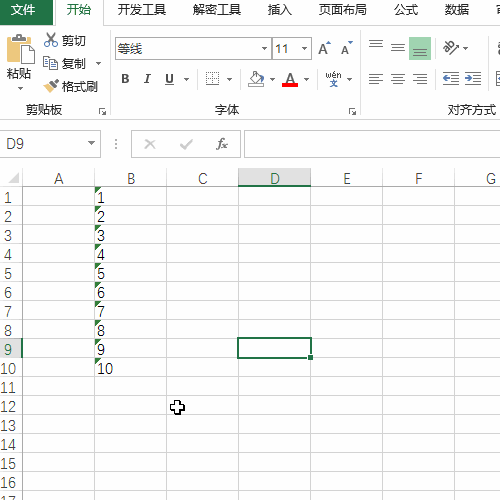Toggle center horizontal alignment

click(398, 79)
